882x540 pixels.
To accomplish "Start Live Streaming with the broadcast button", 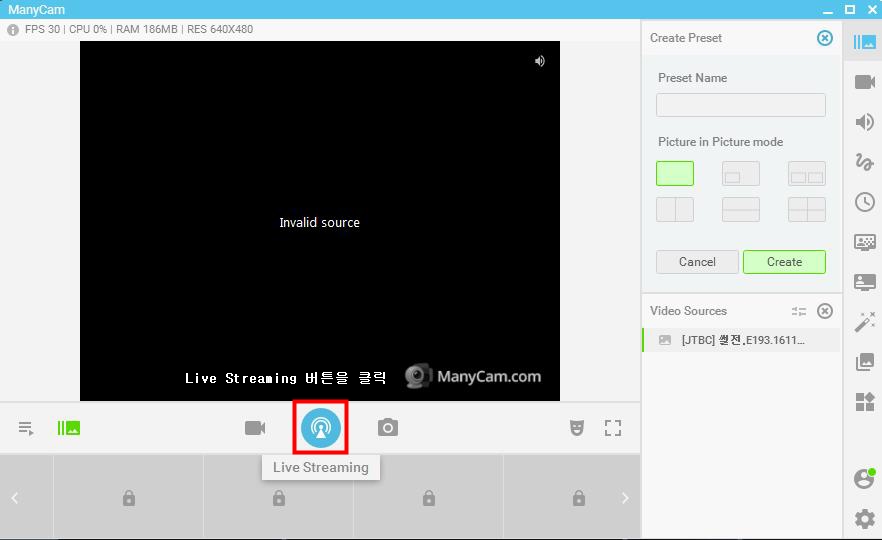I will [321, 428].
